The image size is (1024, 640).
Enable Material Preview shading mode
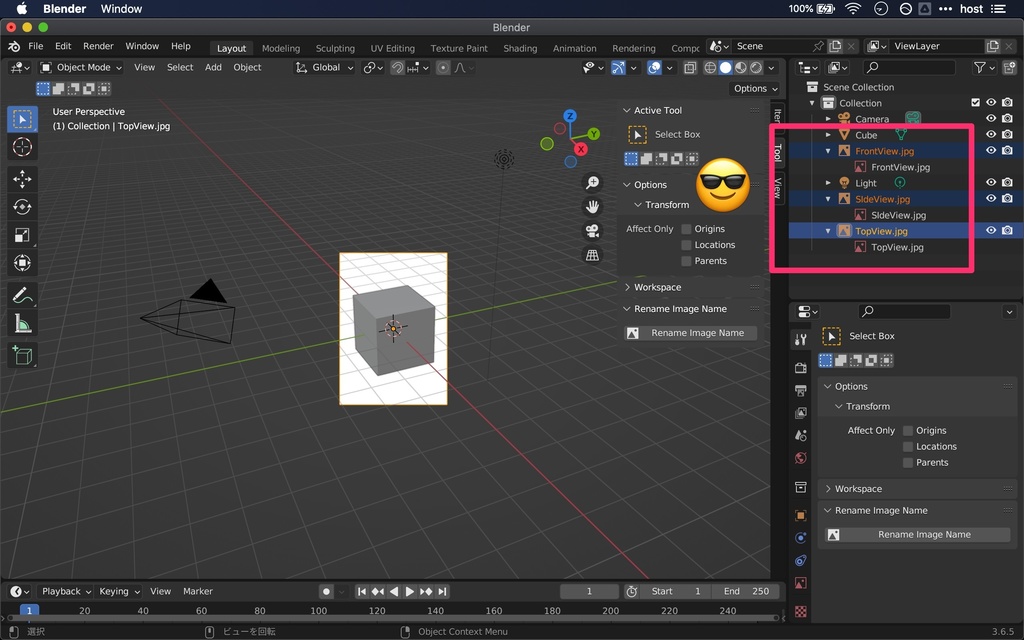pos(740,68)
